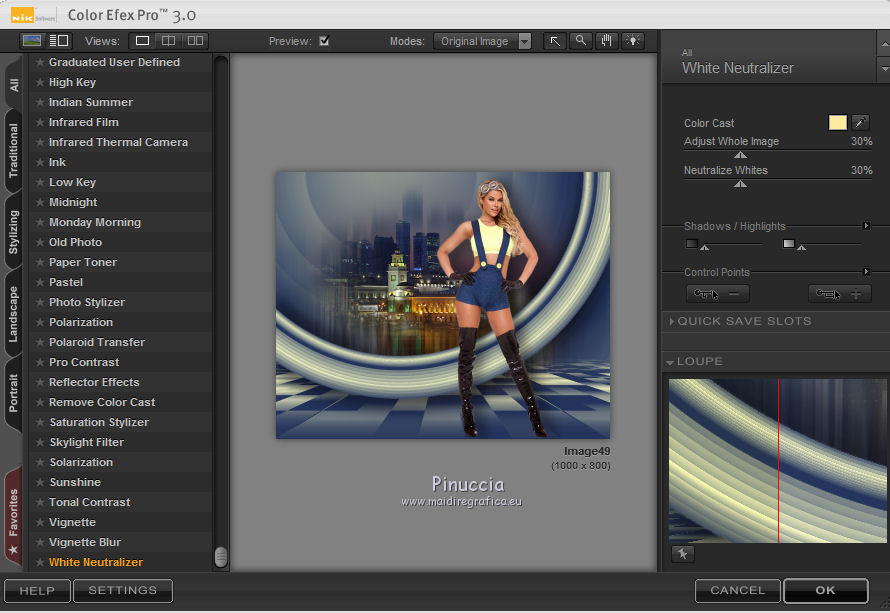890x613 pixels.
Task: Select the Solarization filter
Action: (x=121, y=462)
